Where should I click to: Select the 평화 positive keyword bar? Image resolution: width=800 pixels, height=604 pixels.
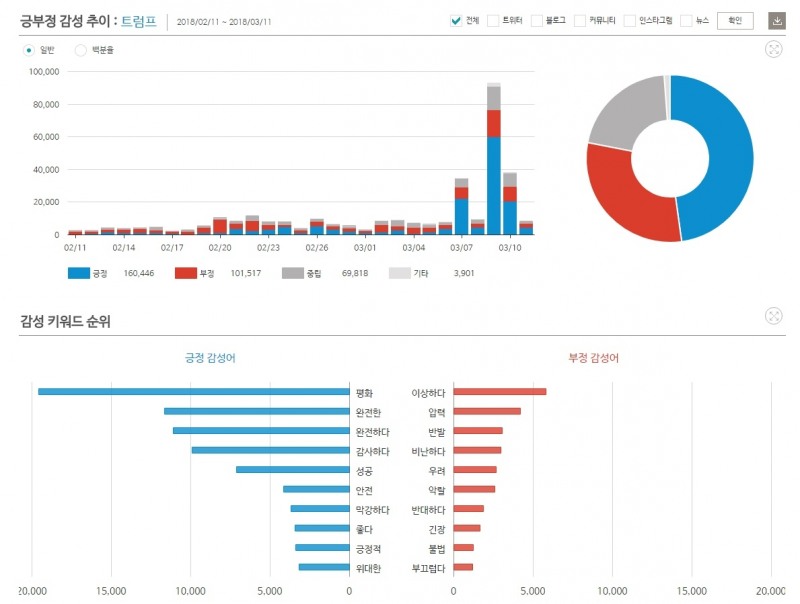192,392
